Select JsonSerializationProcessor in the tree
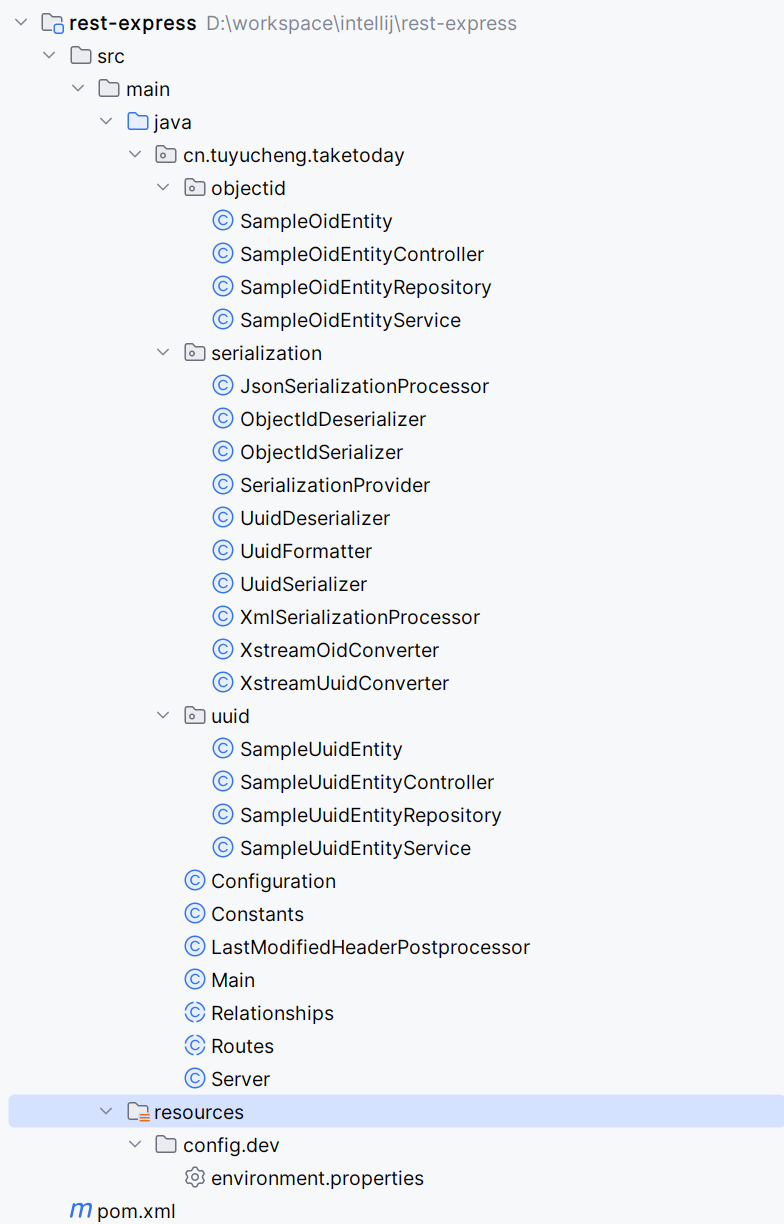The height and width of the screenshot is (1224, 784). click(x=364, y=386)
